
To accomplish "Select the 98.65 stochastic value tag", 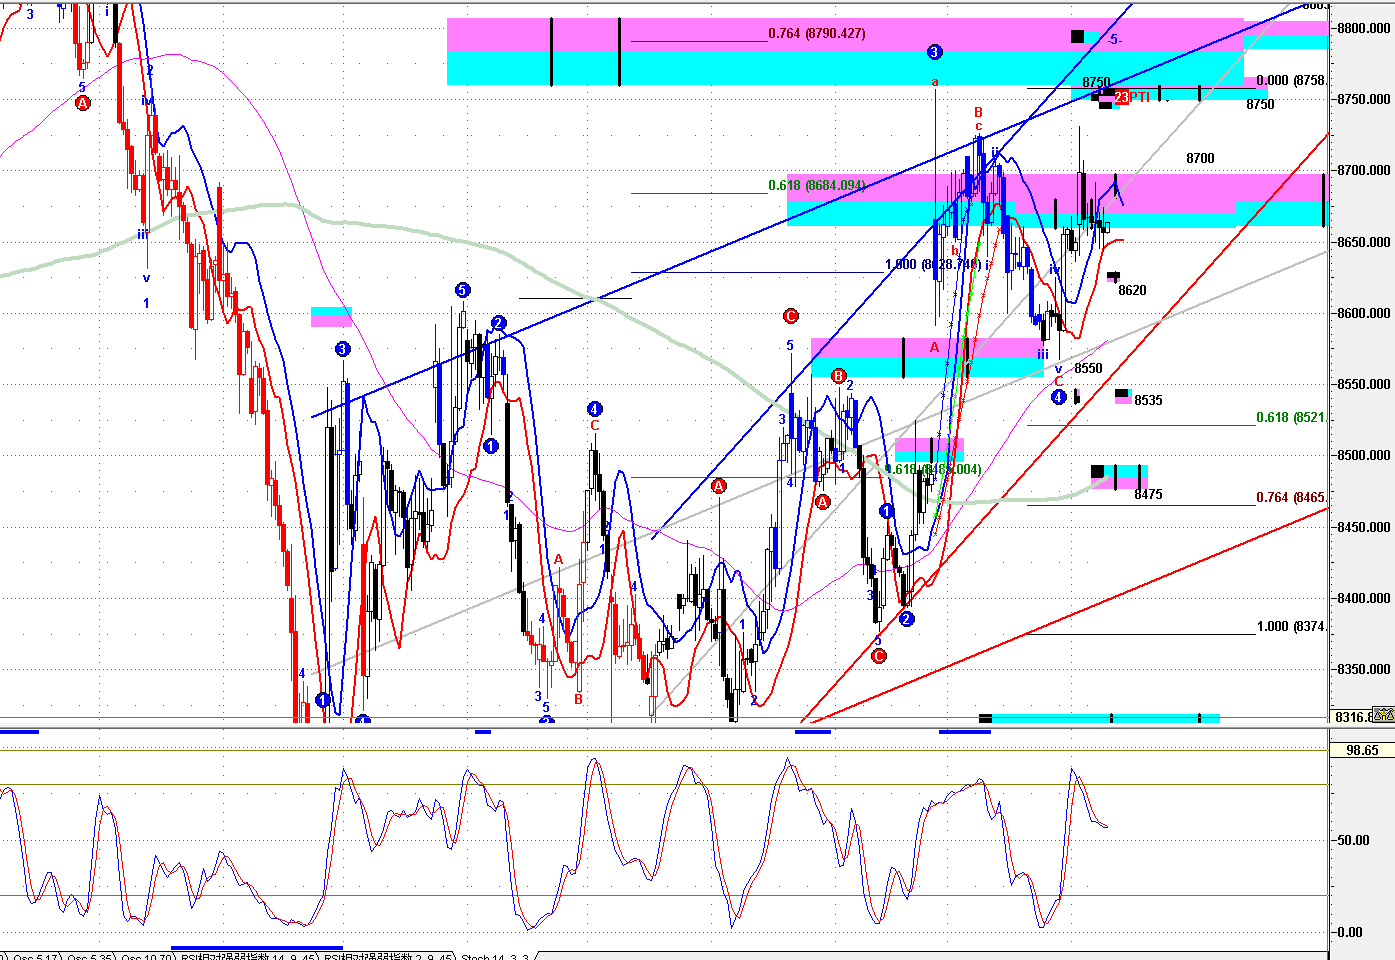I will [x=1362, y=750].
